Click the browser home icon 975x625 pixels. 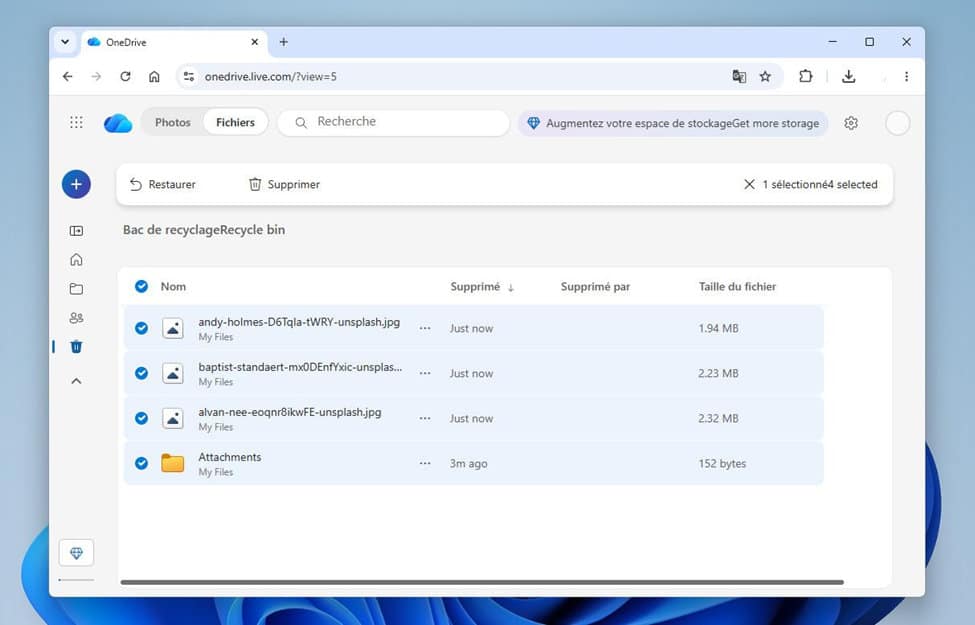pos(154,76)
